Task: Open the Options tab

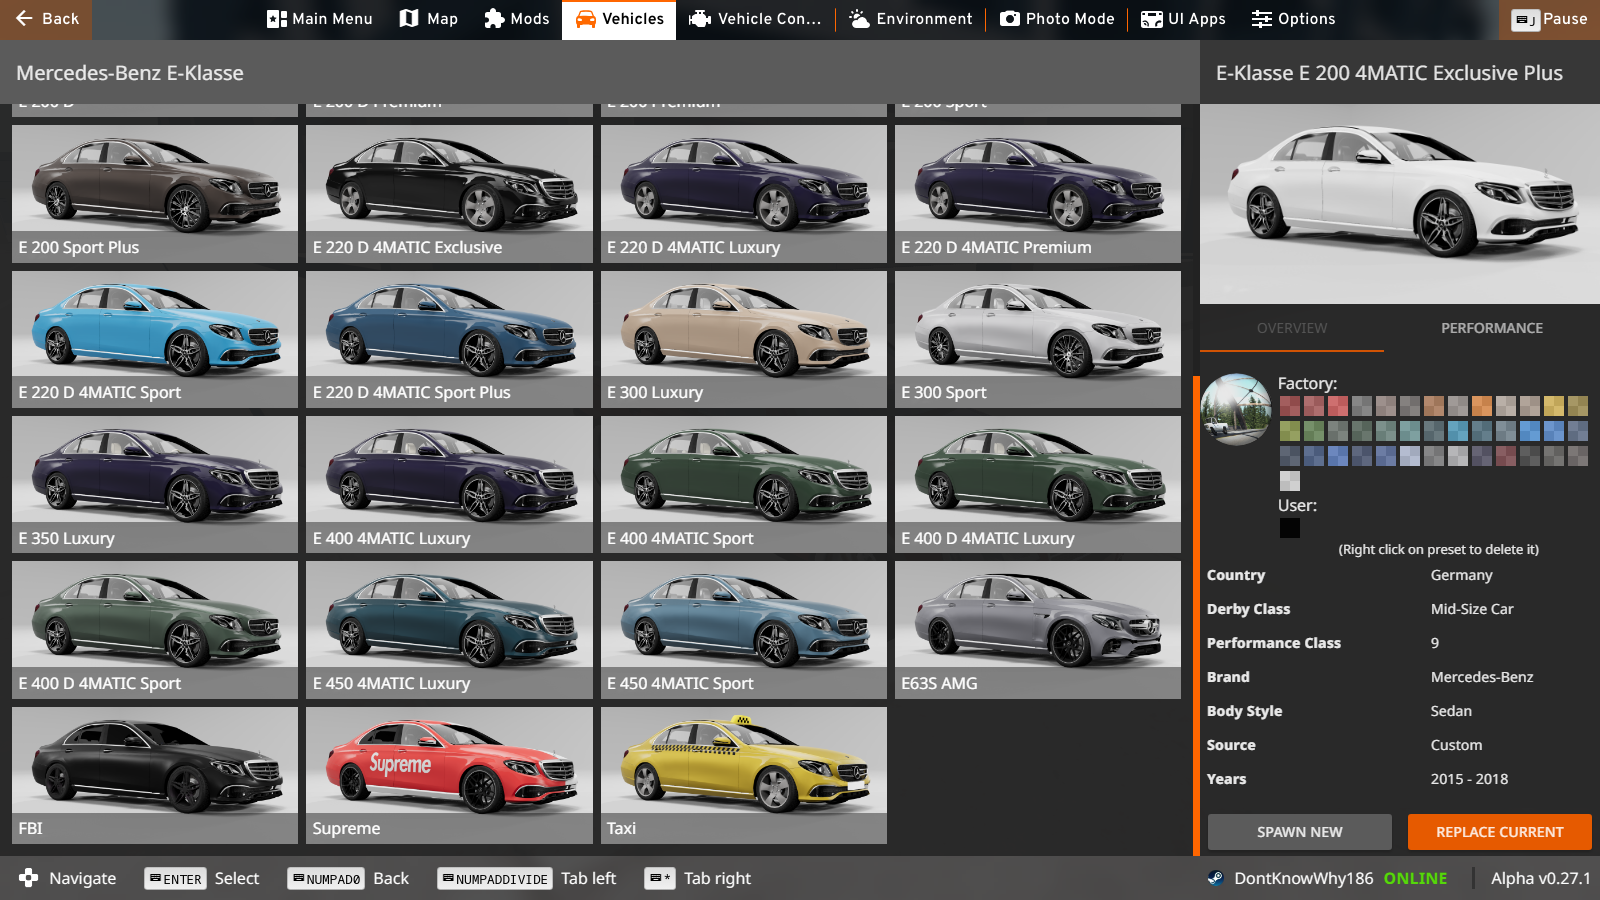Action: 1294,19
